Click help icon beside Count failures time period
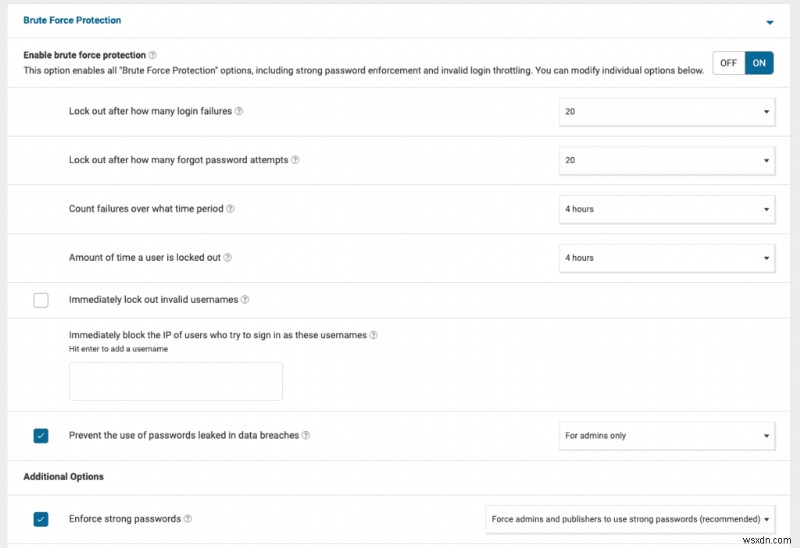The image size is (800, 548). pos(230,209)
